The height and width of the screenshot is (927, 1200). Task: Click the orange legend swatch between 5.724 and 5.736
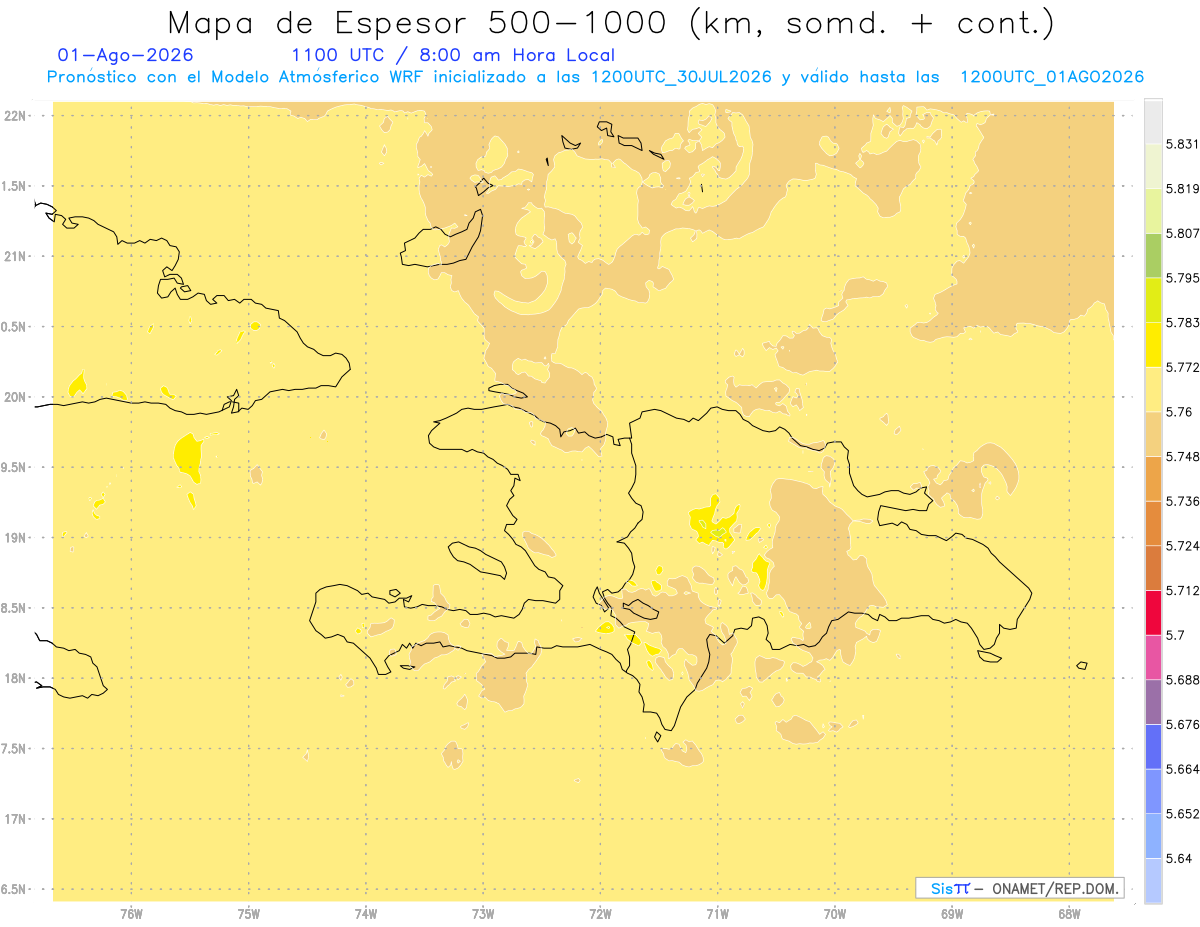pyautogui.click(x=1153, y=523)
